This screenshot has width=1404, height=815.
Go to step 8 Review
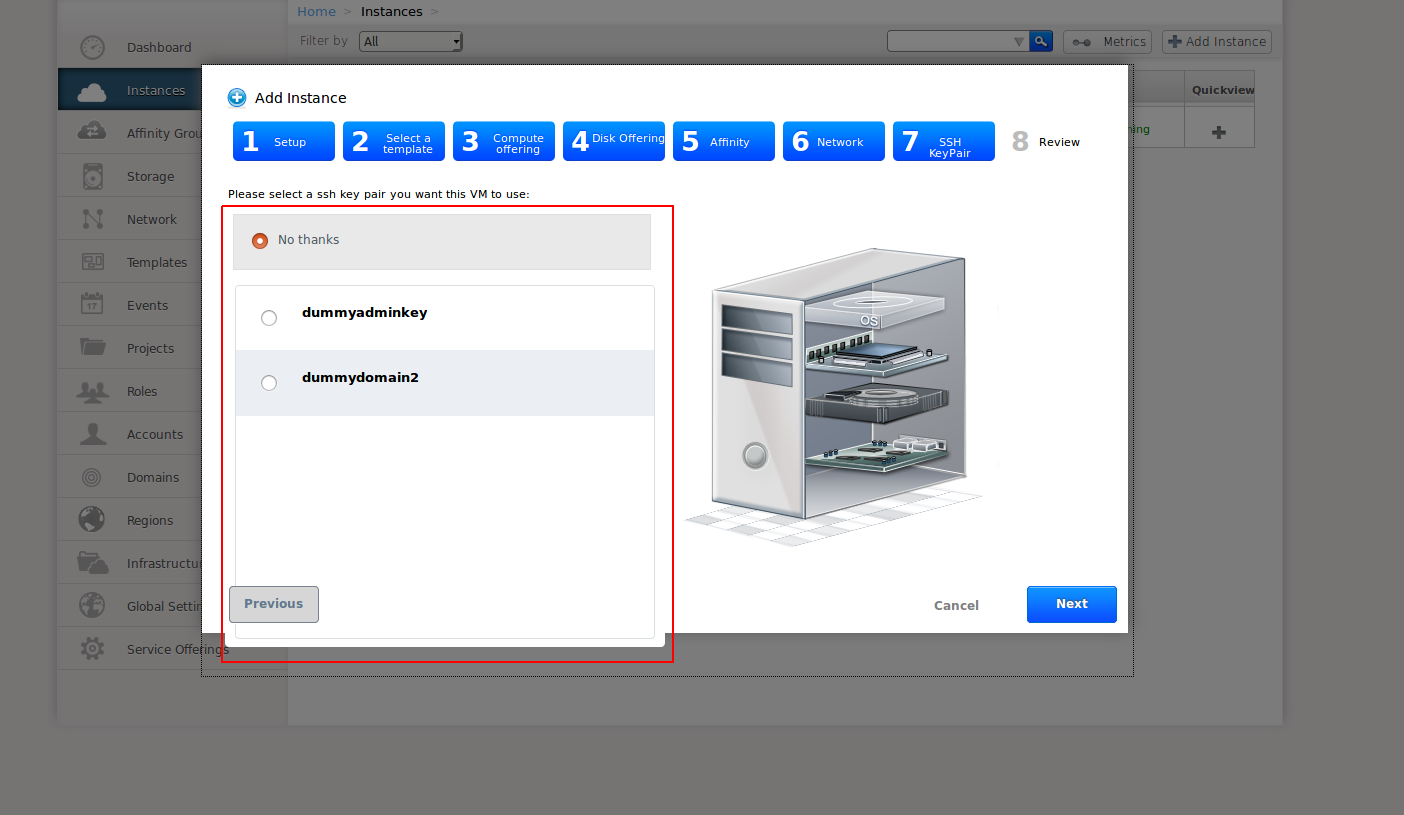pos(1054,141)
